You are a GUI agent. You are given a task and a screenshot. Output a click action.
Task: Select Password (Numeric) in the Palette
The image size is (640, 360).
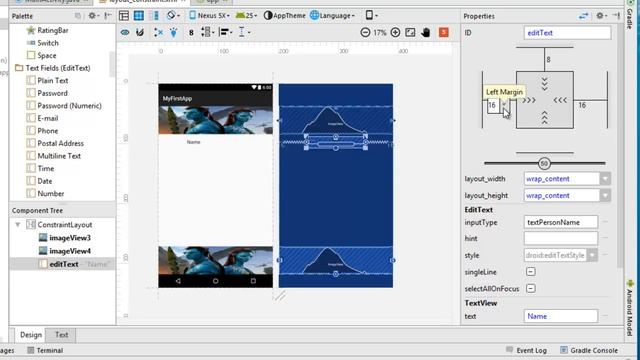[69, 106]
